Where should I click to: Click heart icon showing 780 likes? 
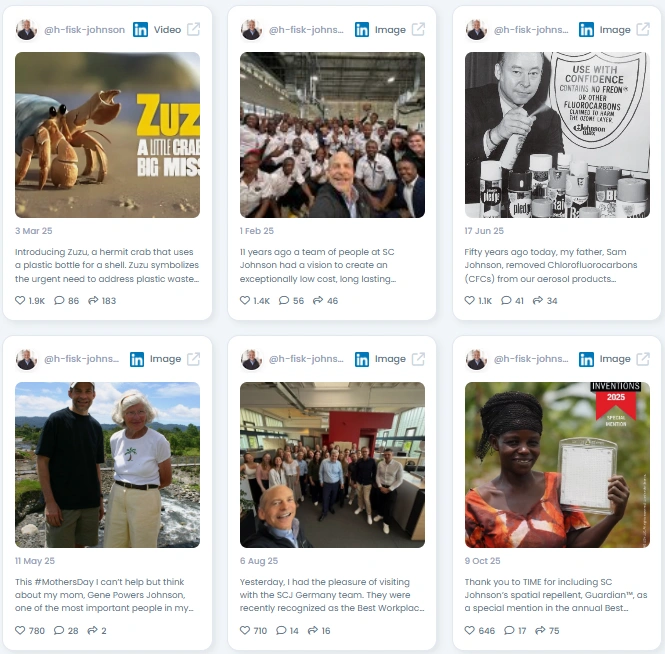click(x=20, y=630)
